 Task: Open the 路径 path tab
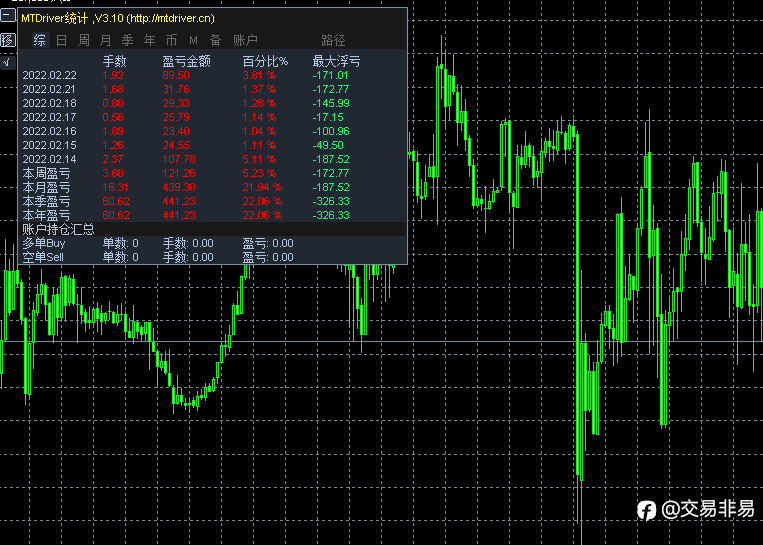[333, 40]
